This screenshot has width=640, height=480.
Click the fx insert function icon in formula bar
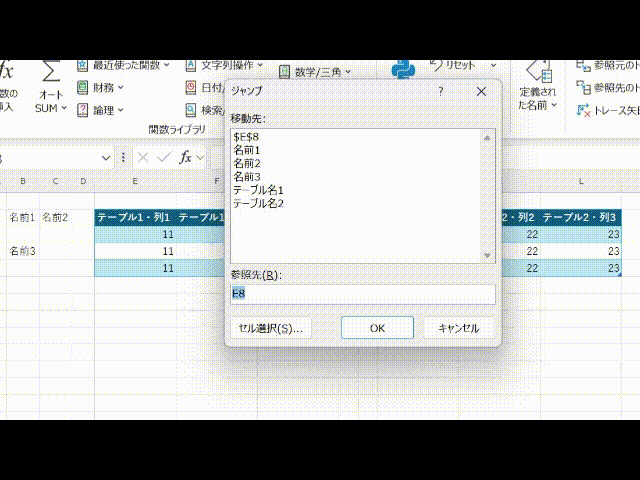pos(185,158)
